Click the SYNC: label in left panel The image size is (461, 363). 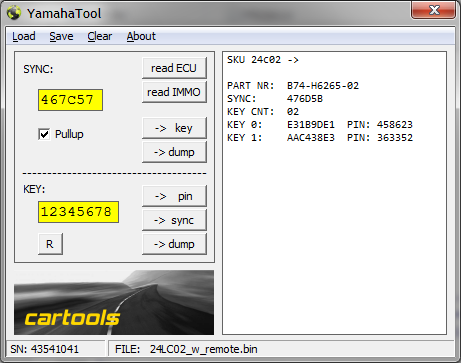[x=38, y=69]
